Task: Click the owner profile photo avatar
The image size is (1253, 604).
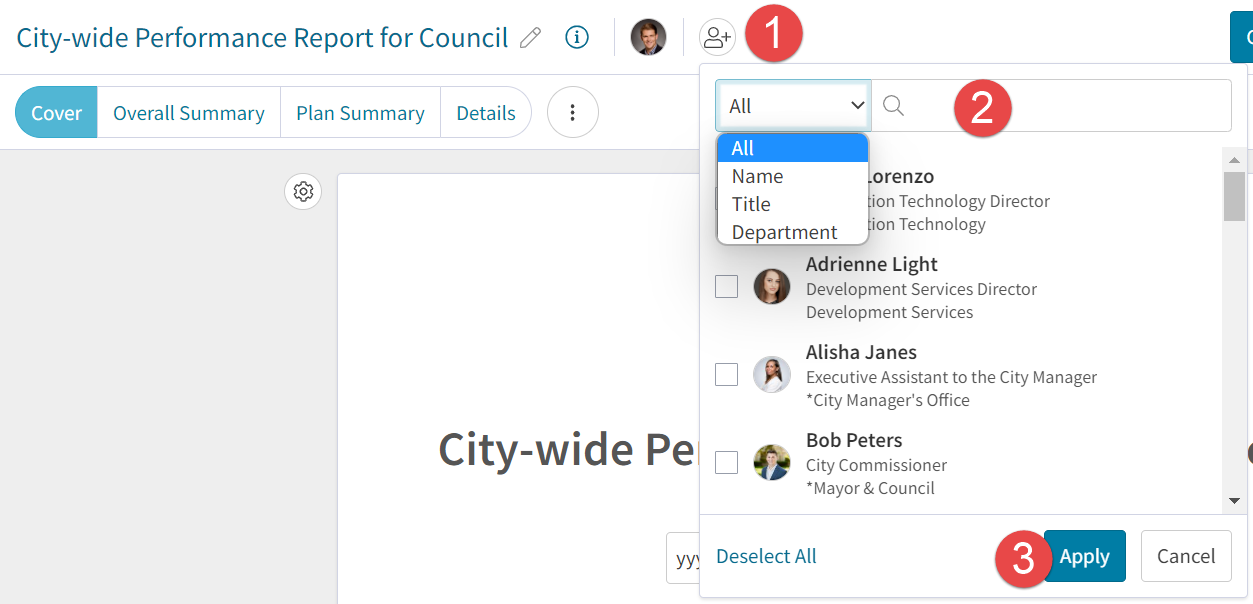Action: tap(648, 37)
